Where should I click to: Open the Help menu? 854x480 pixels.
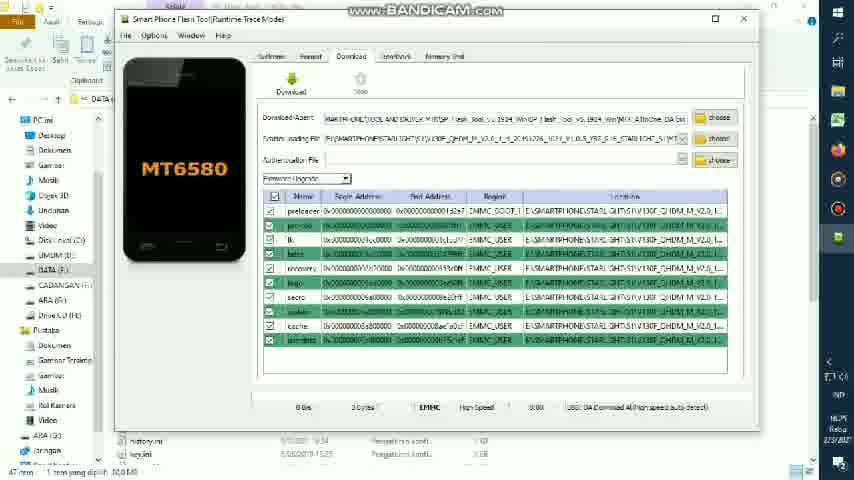coord(223,36)
